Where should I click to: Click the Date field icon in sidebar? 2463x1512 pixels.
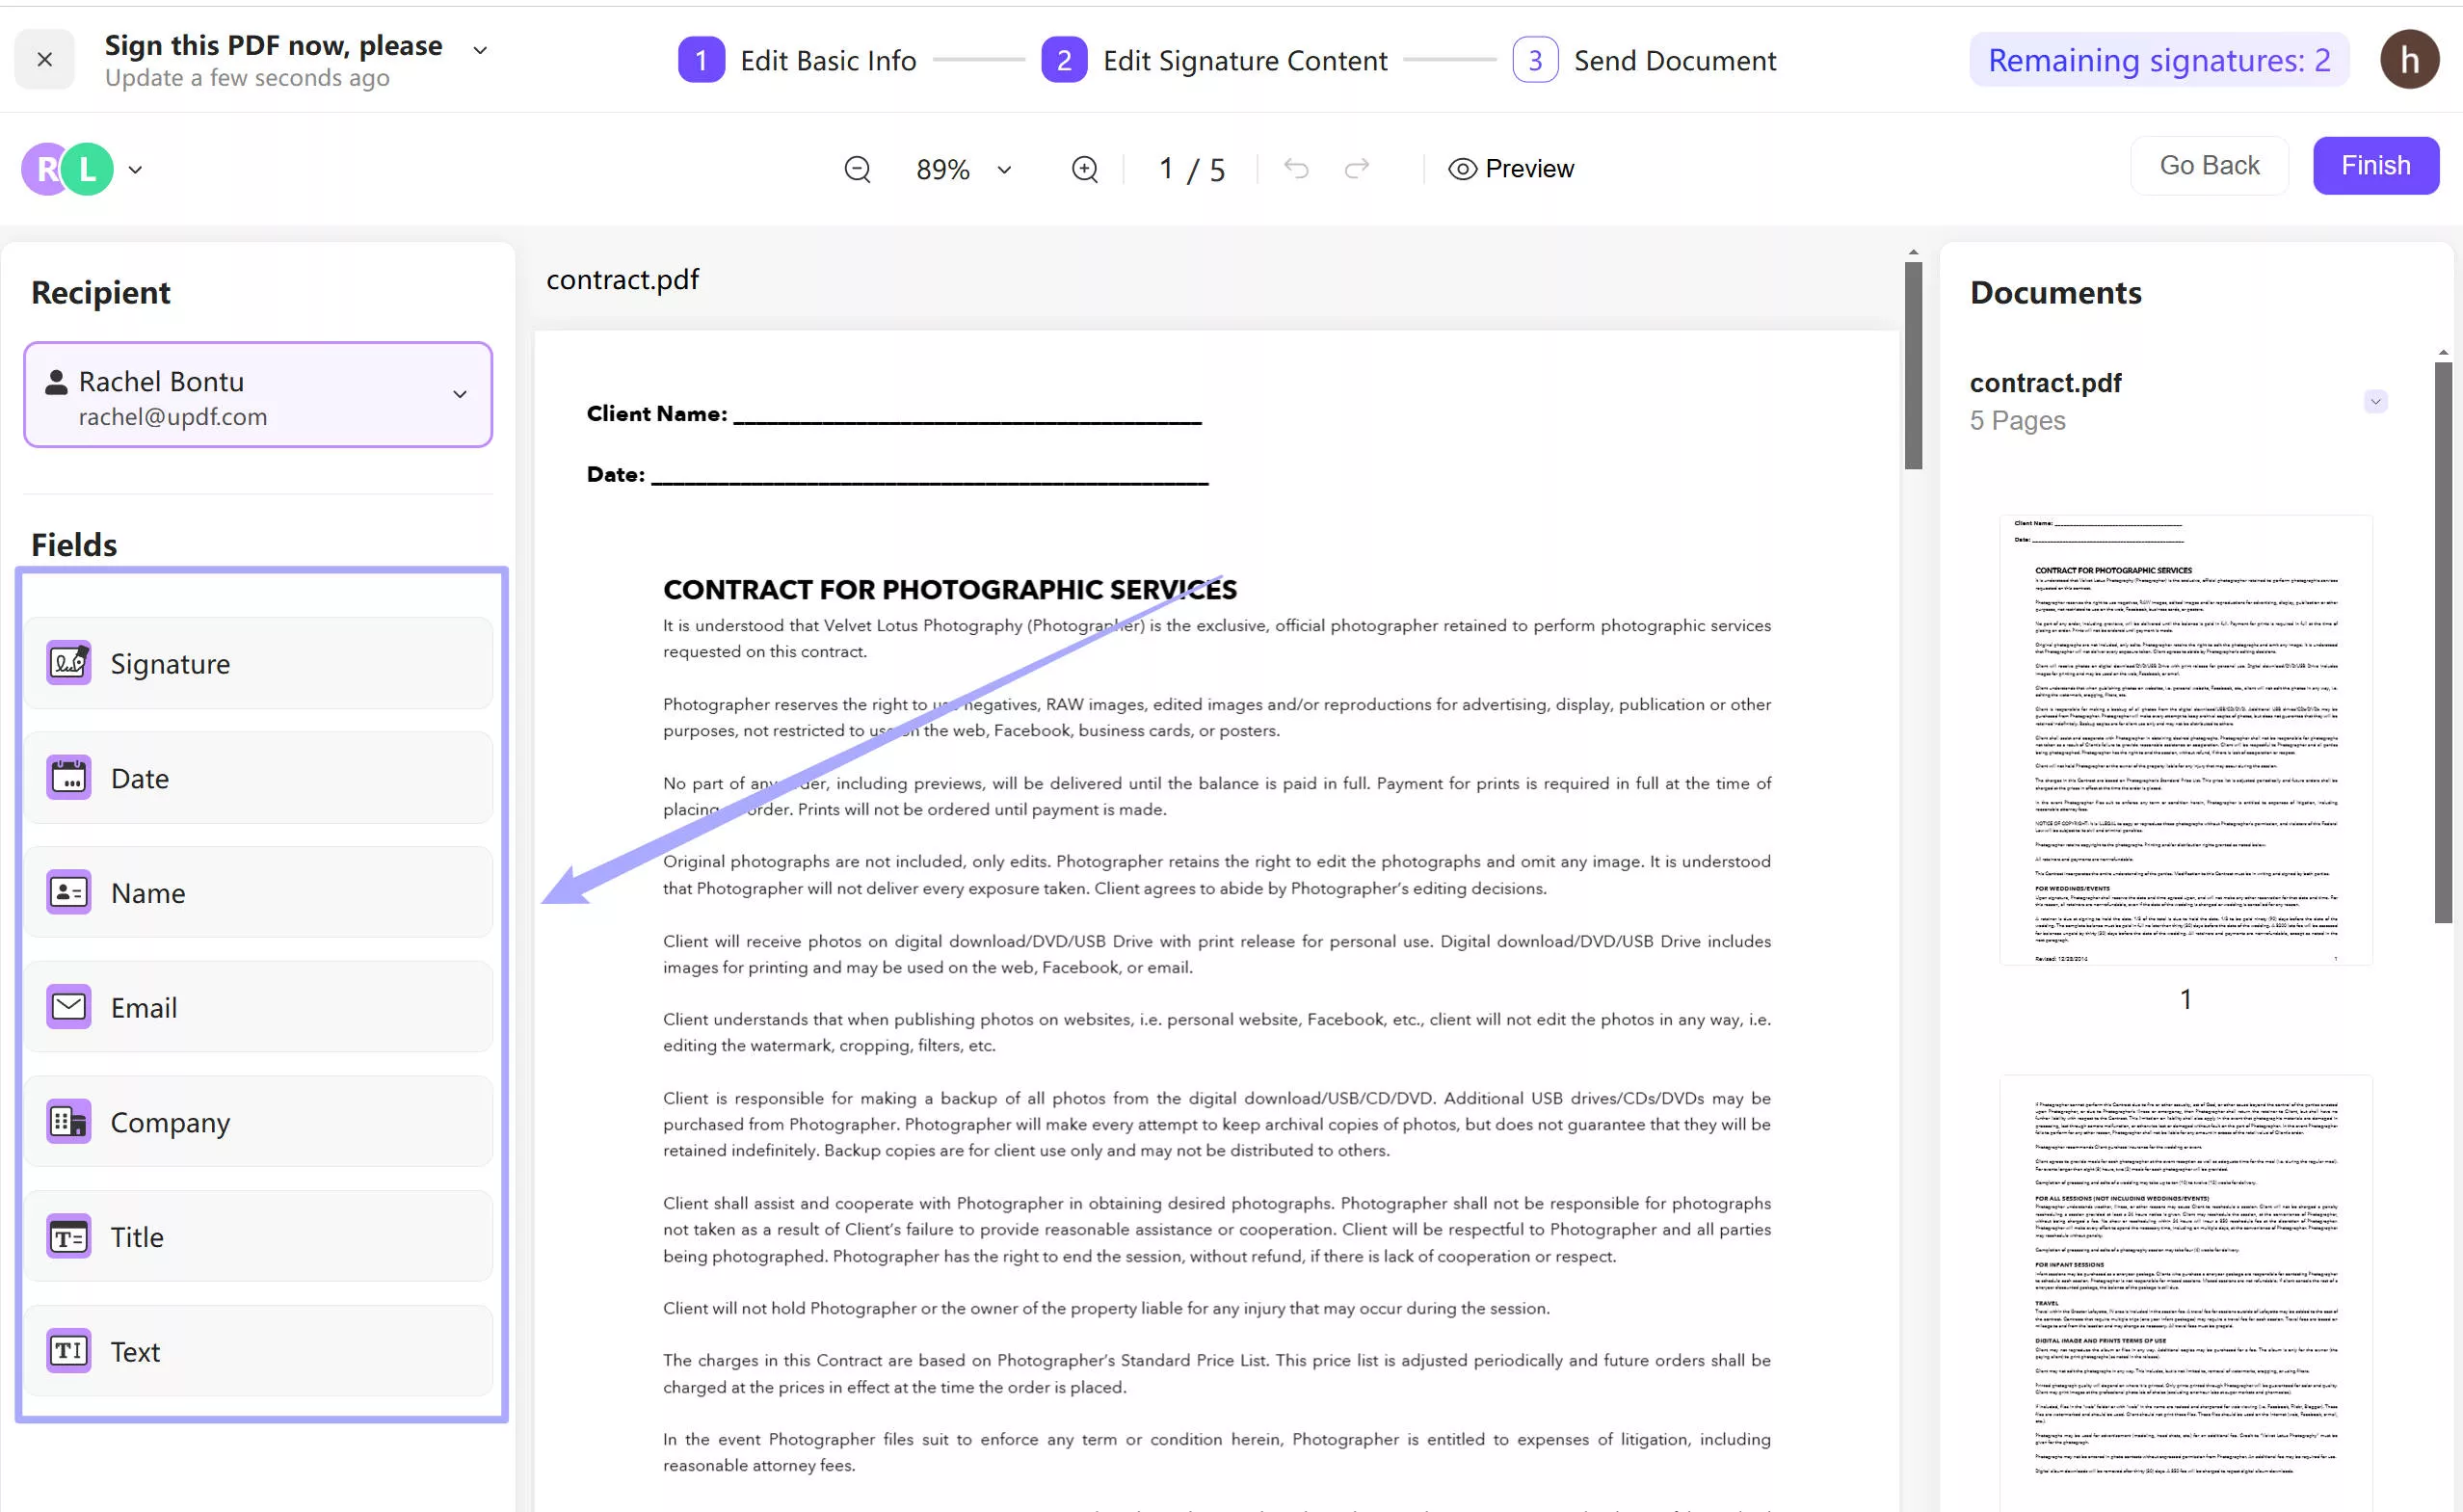tap(66, 777)
